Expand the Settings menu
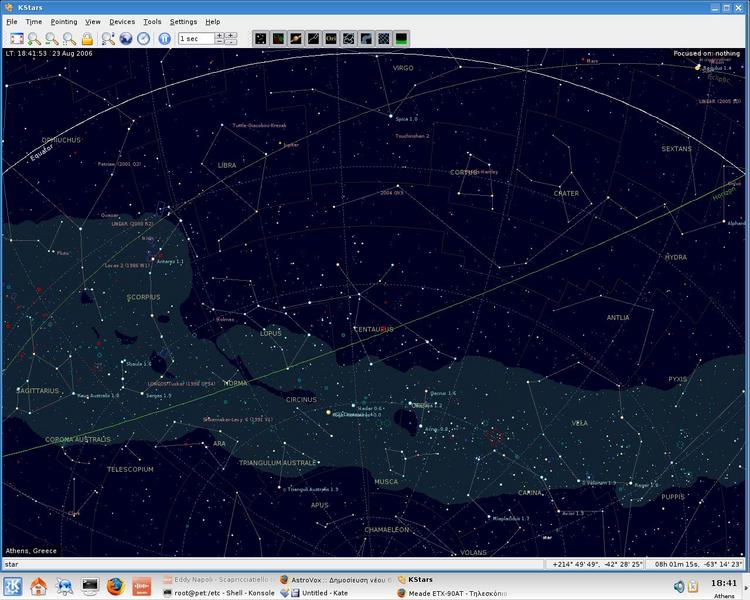The image size is (750, 600). [183, 21]
